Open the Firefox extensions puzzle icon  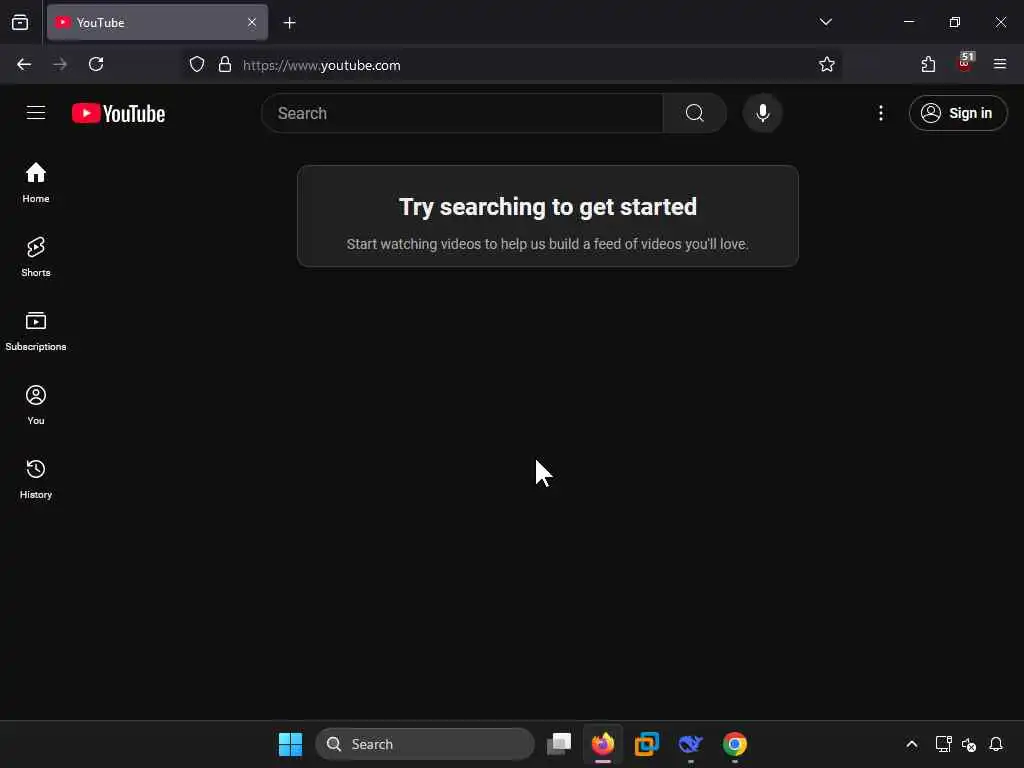click(x=928, y=64)
